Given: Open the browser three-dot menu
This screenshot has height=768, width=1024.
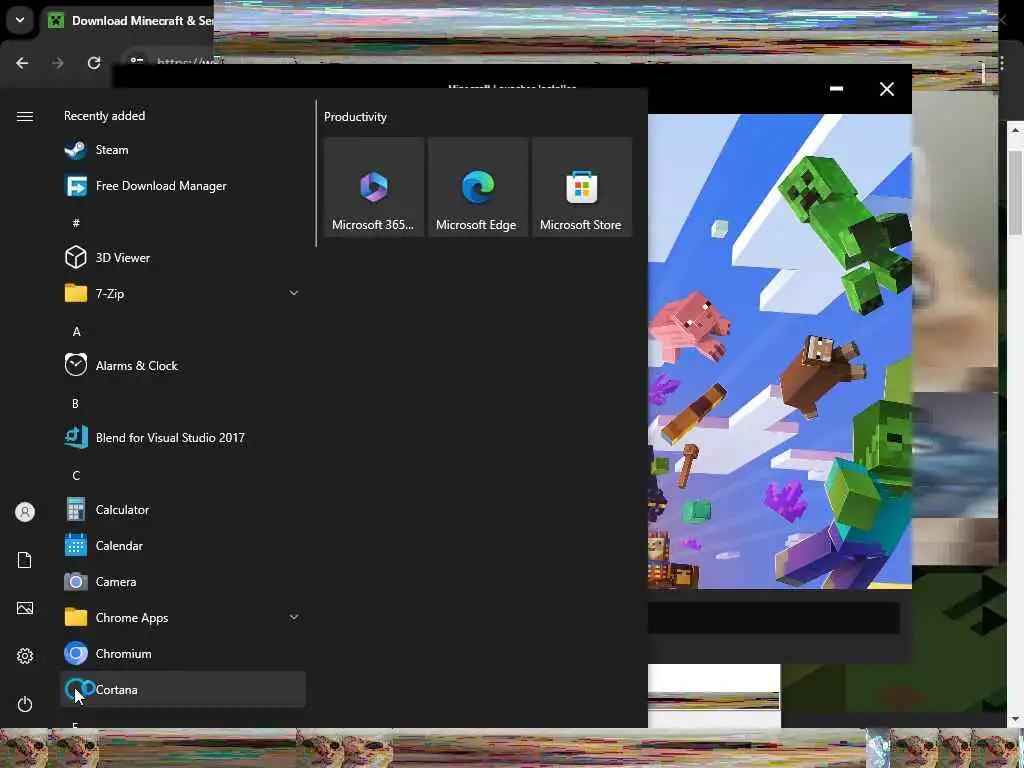Looking at the screenshot, I should click(x=1002, y=63).
